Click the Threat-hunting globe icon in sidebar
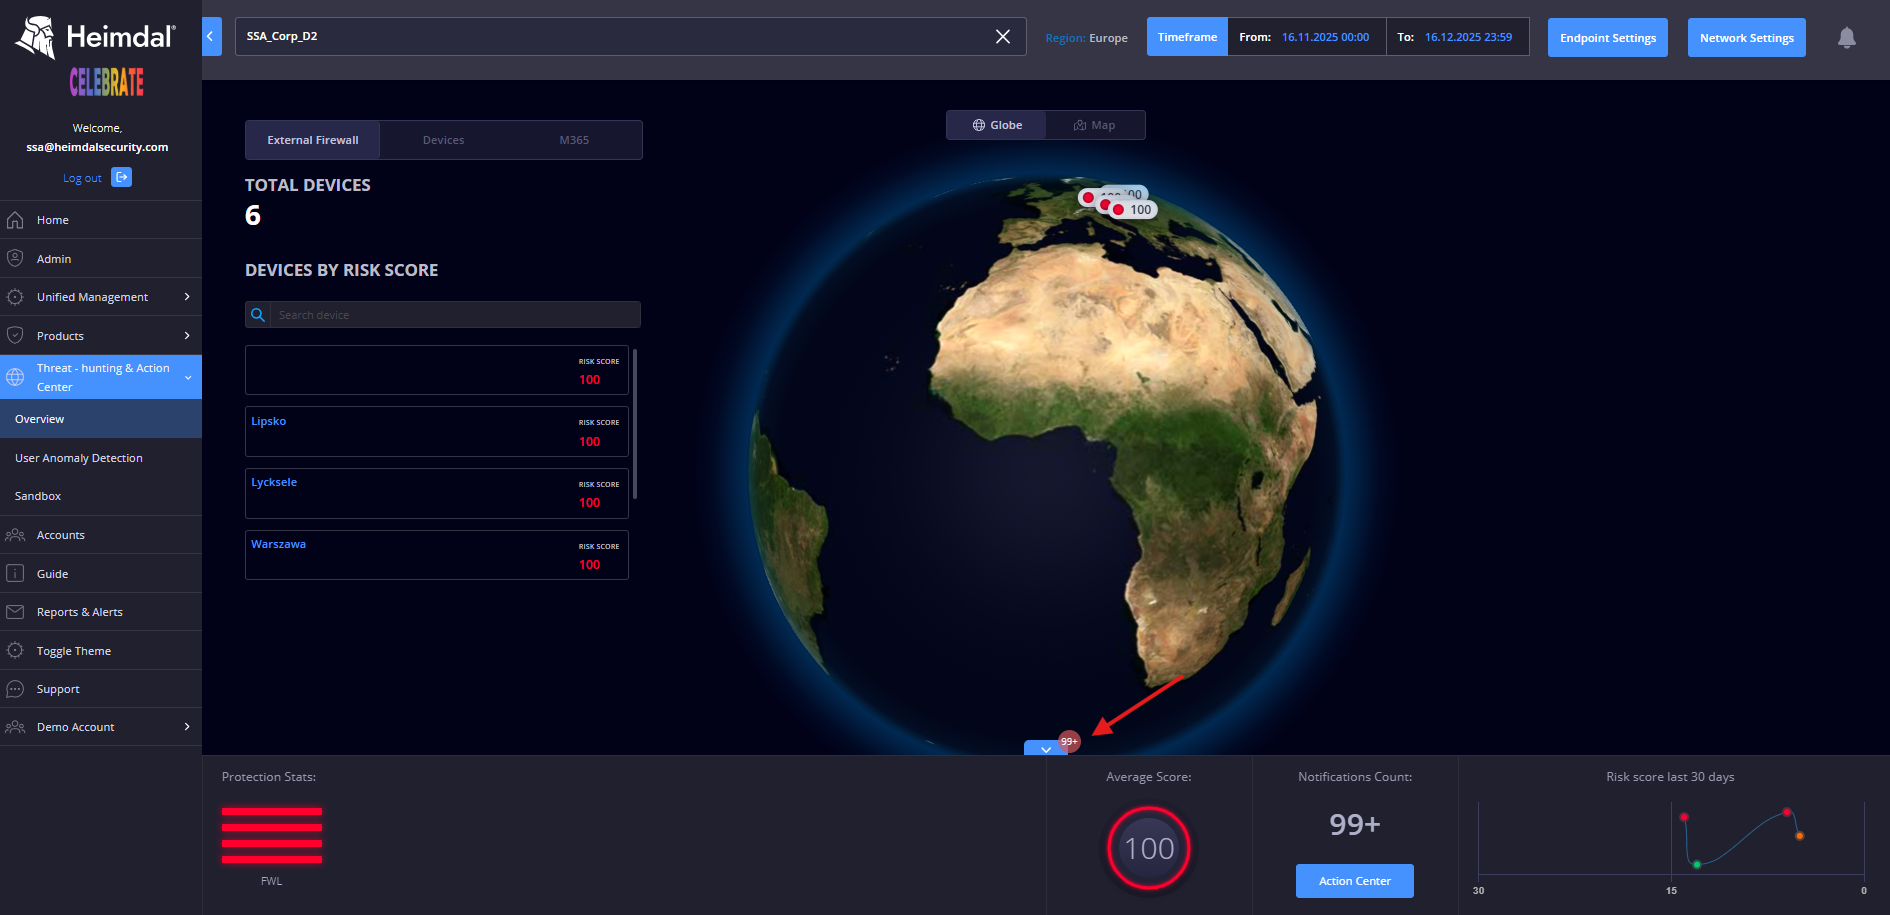Image resolution: width=1890 pixels, height=915 pixels. pos(15,377)
